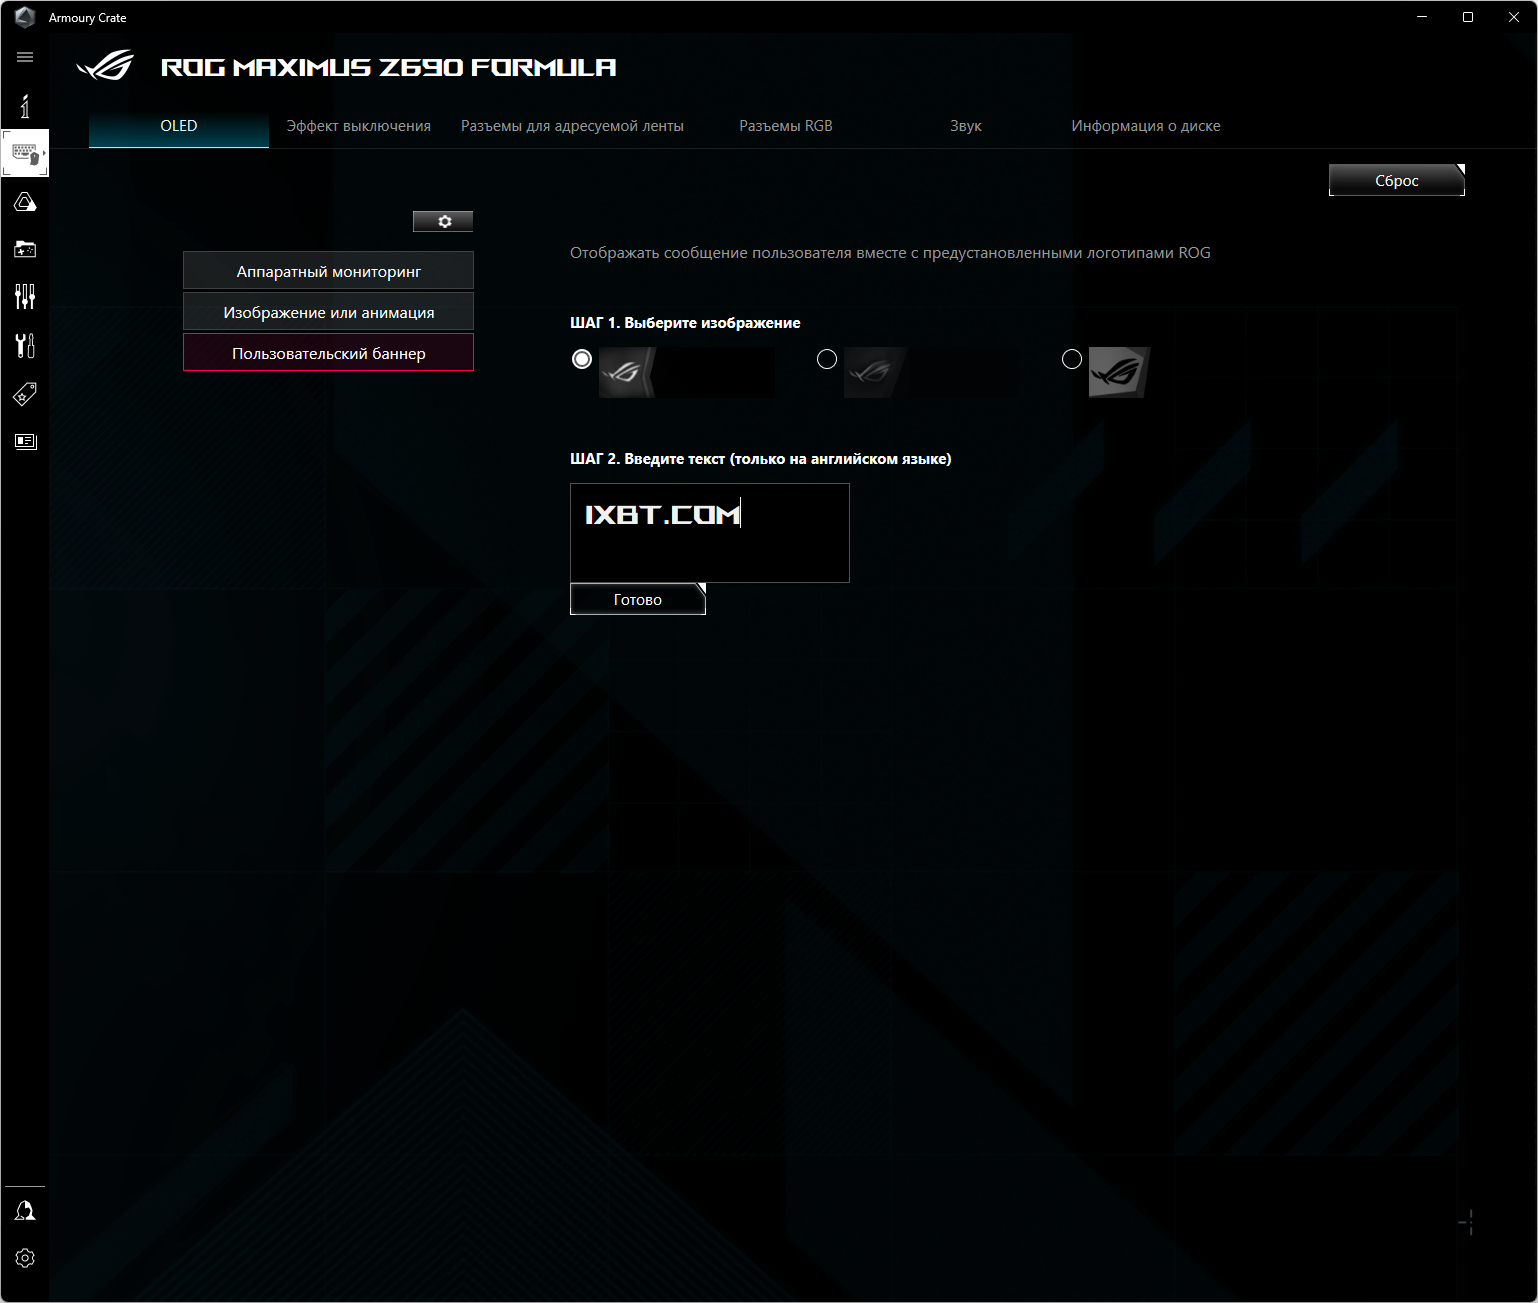Open the Эффект выключения tab
This screenshot has width=1538, height=1303.
[x=359, y=126]
